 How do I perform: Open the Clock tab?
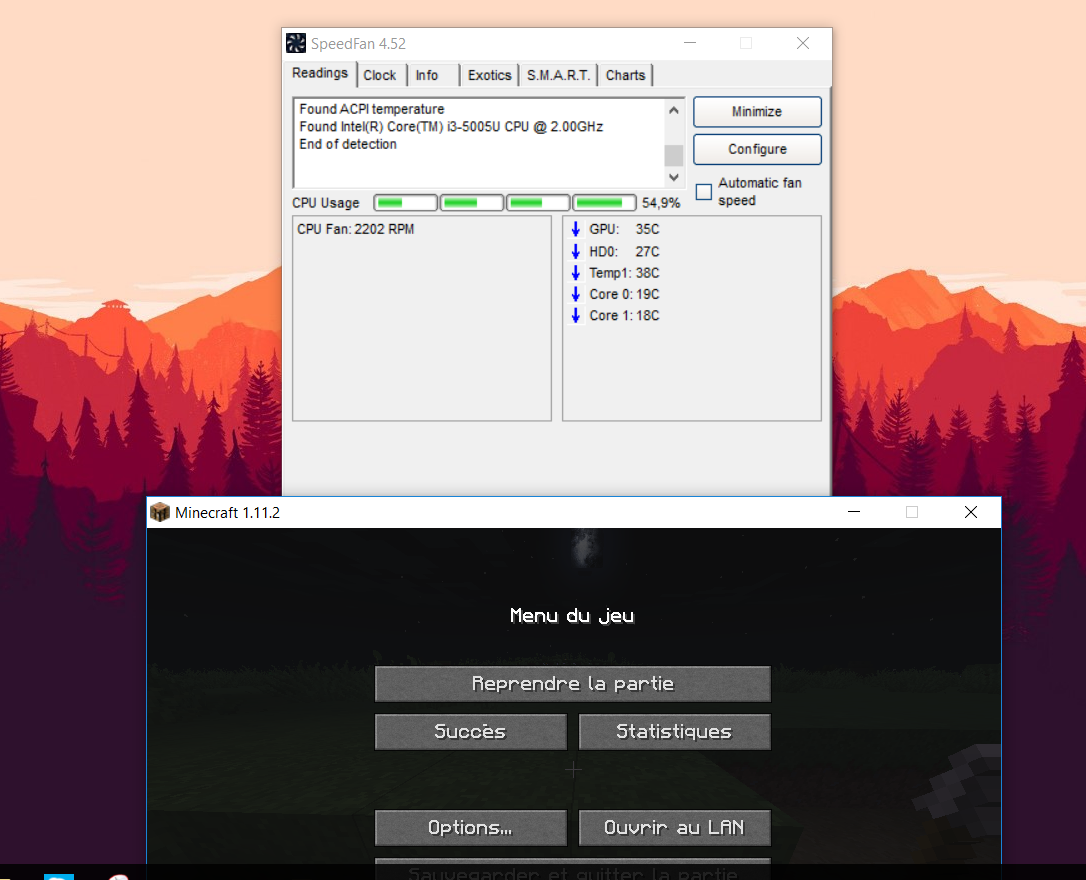[380, 75]
